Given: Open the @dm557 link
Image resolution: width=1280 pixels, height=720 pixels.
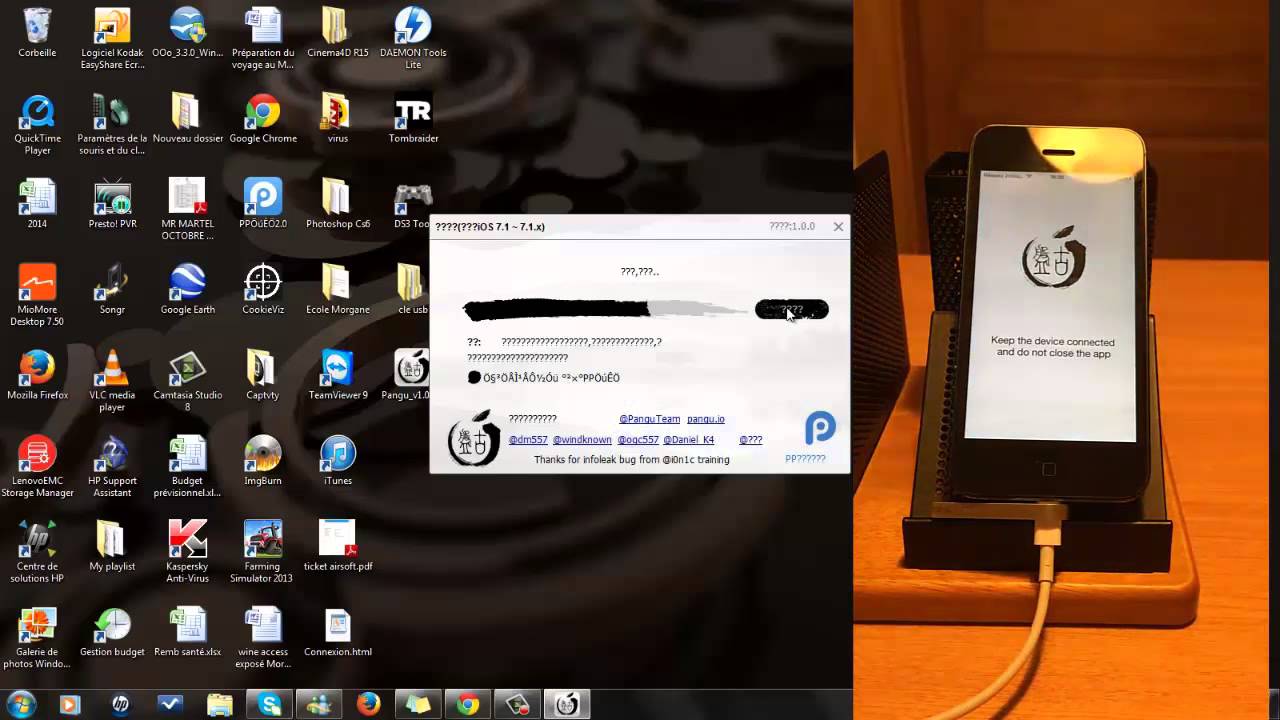Looking at the screenshot, I should 528,440.
